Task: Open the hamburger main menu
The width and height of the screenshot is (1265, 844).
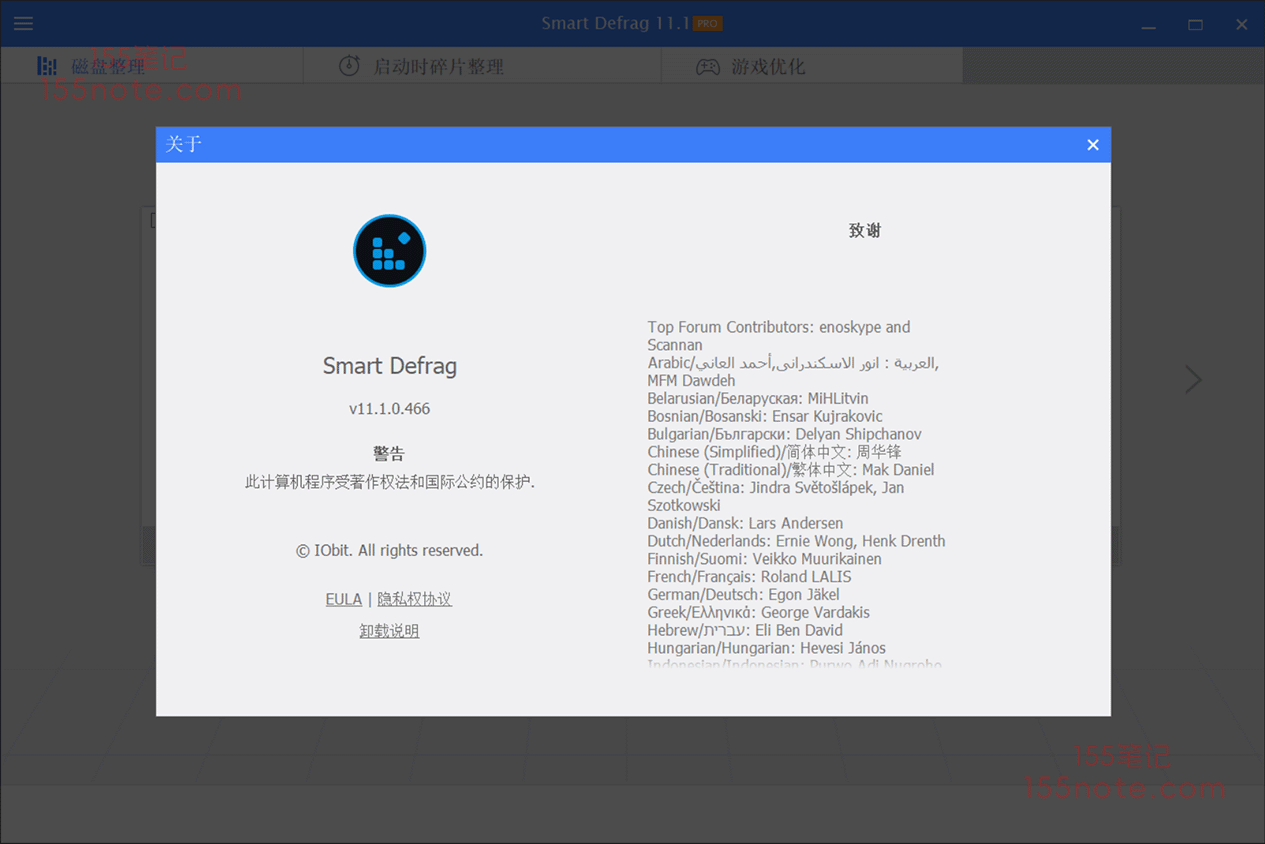Action: click(x=23, y=23)
